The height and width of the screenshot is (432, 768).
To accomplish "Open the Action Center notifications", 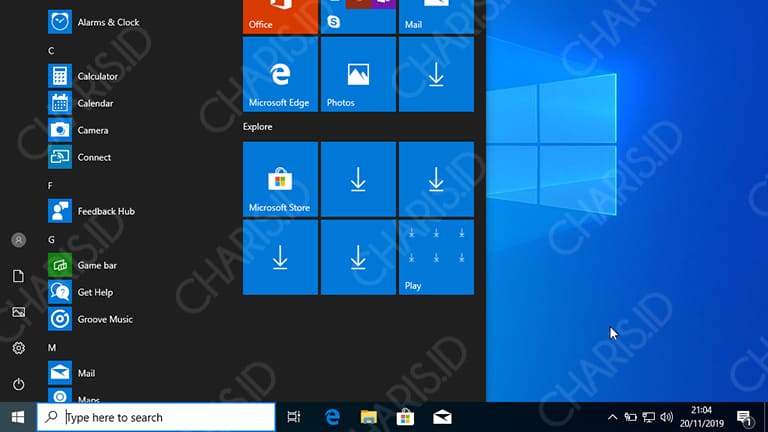I will coord(744,418).
